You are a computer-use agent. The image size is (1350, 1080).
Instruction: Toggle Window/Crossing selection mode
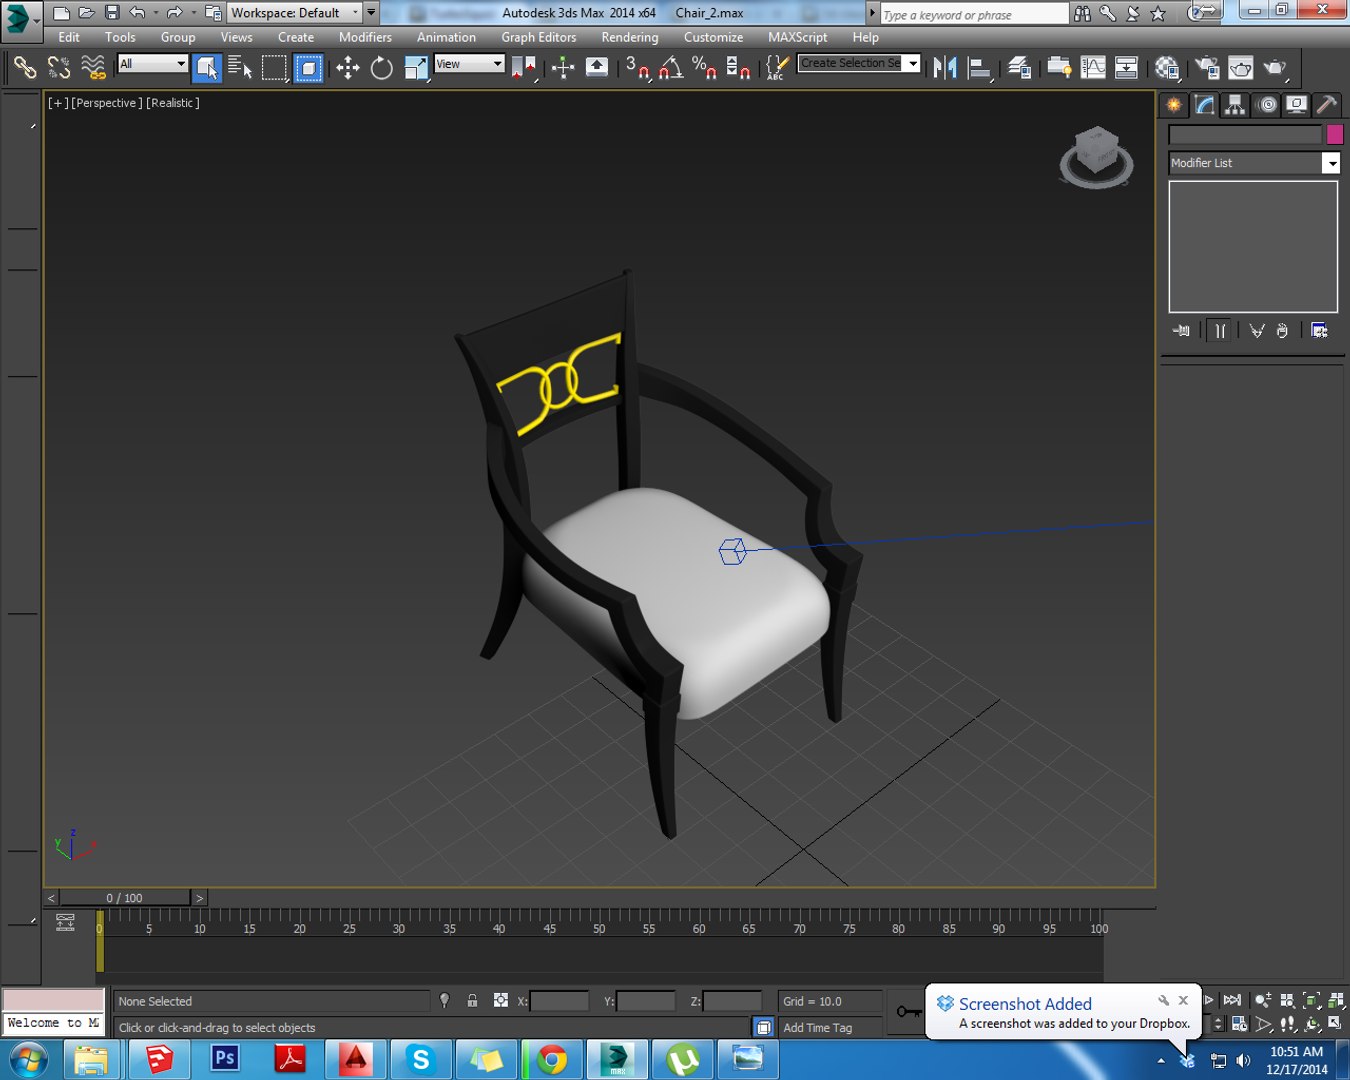308,67
